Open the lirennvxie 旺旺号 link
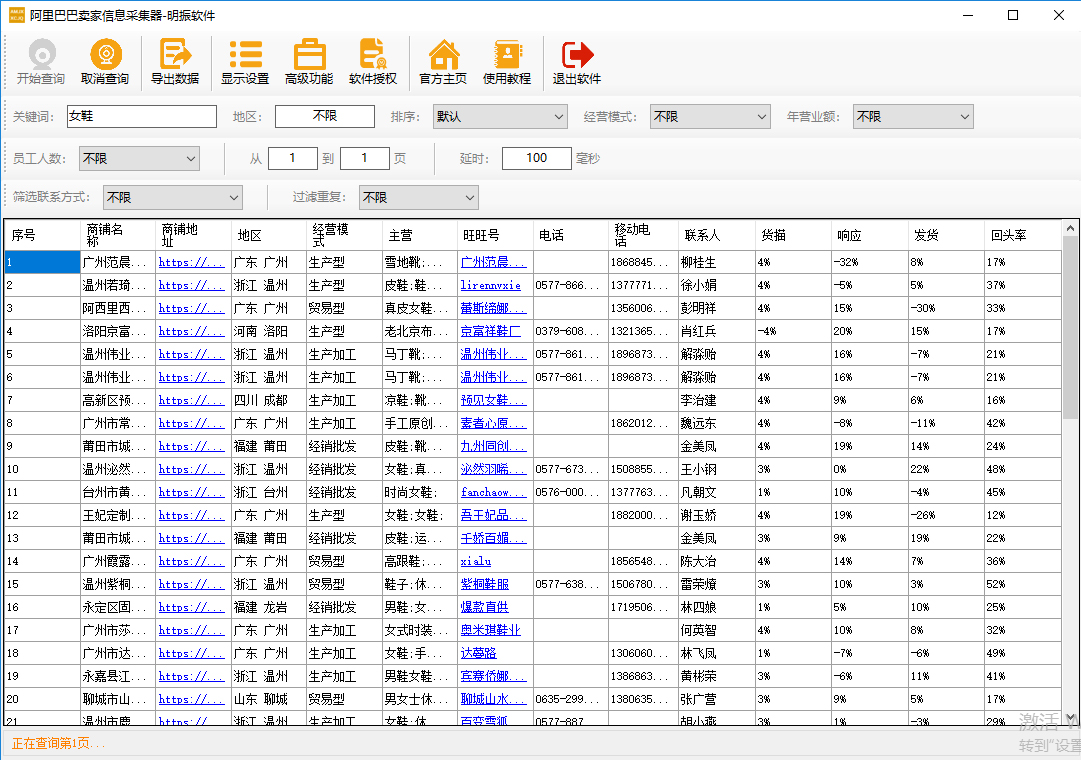The image size is (1081, 760). point(491,285)
